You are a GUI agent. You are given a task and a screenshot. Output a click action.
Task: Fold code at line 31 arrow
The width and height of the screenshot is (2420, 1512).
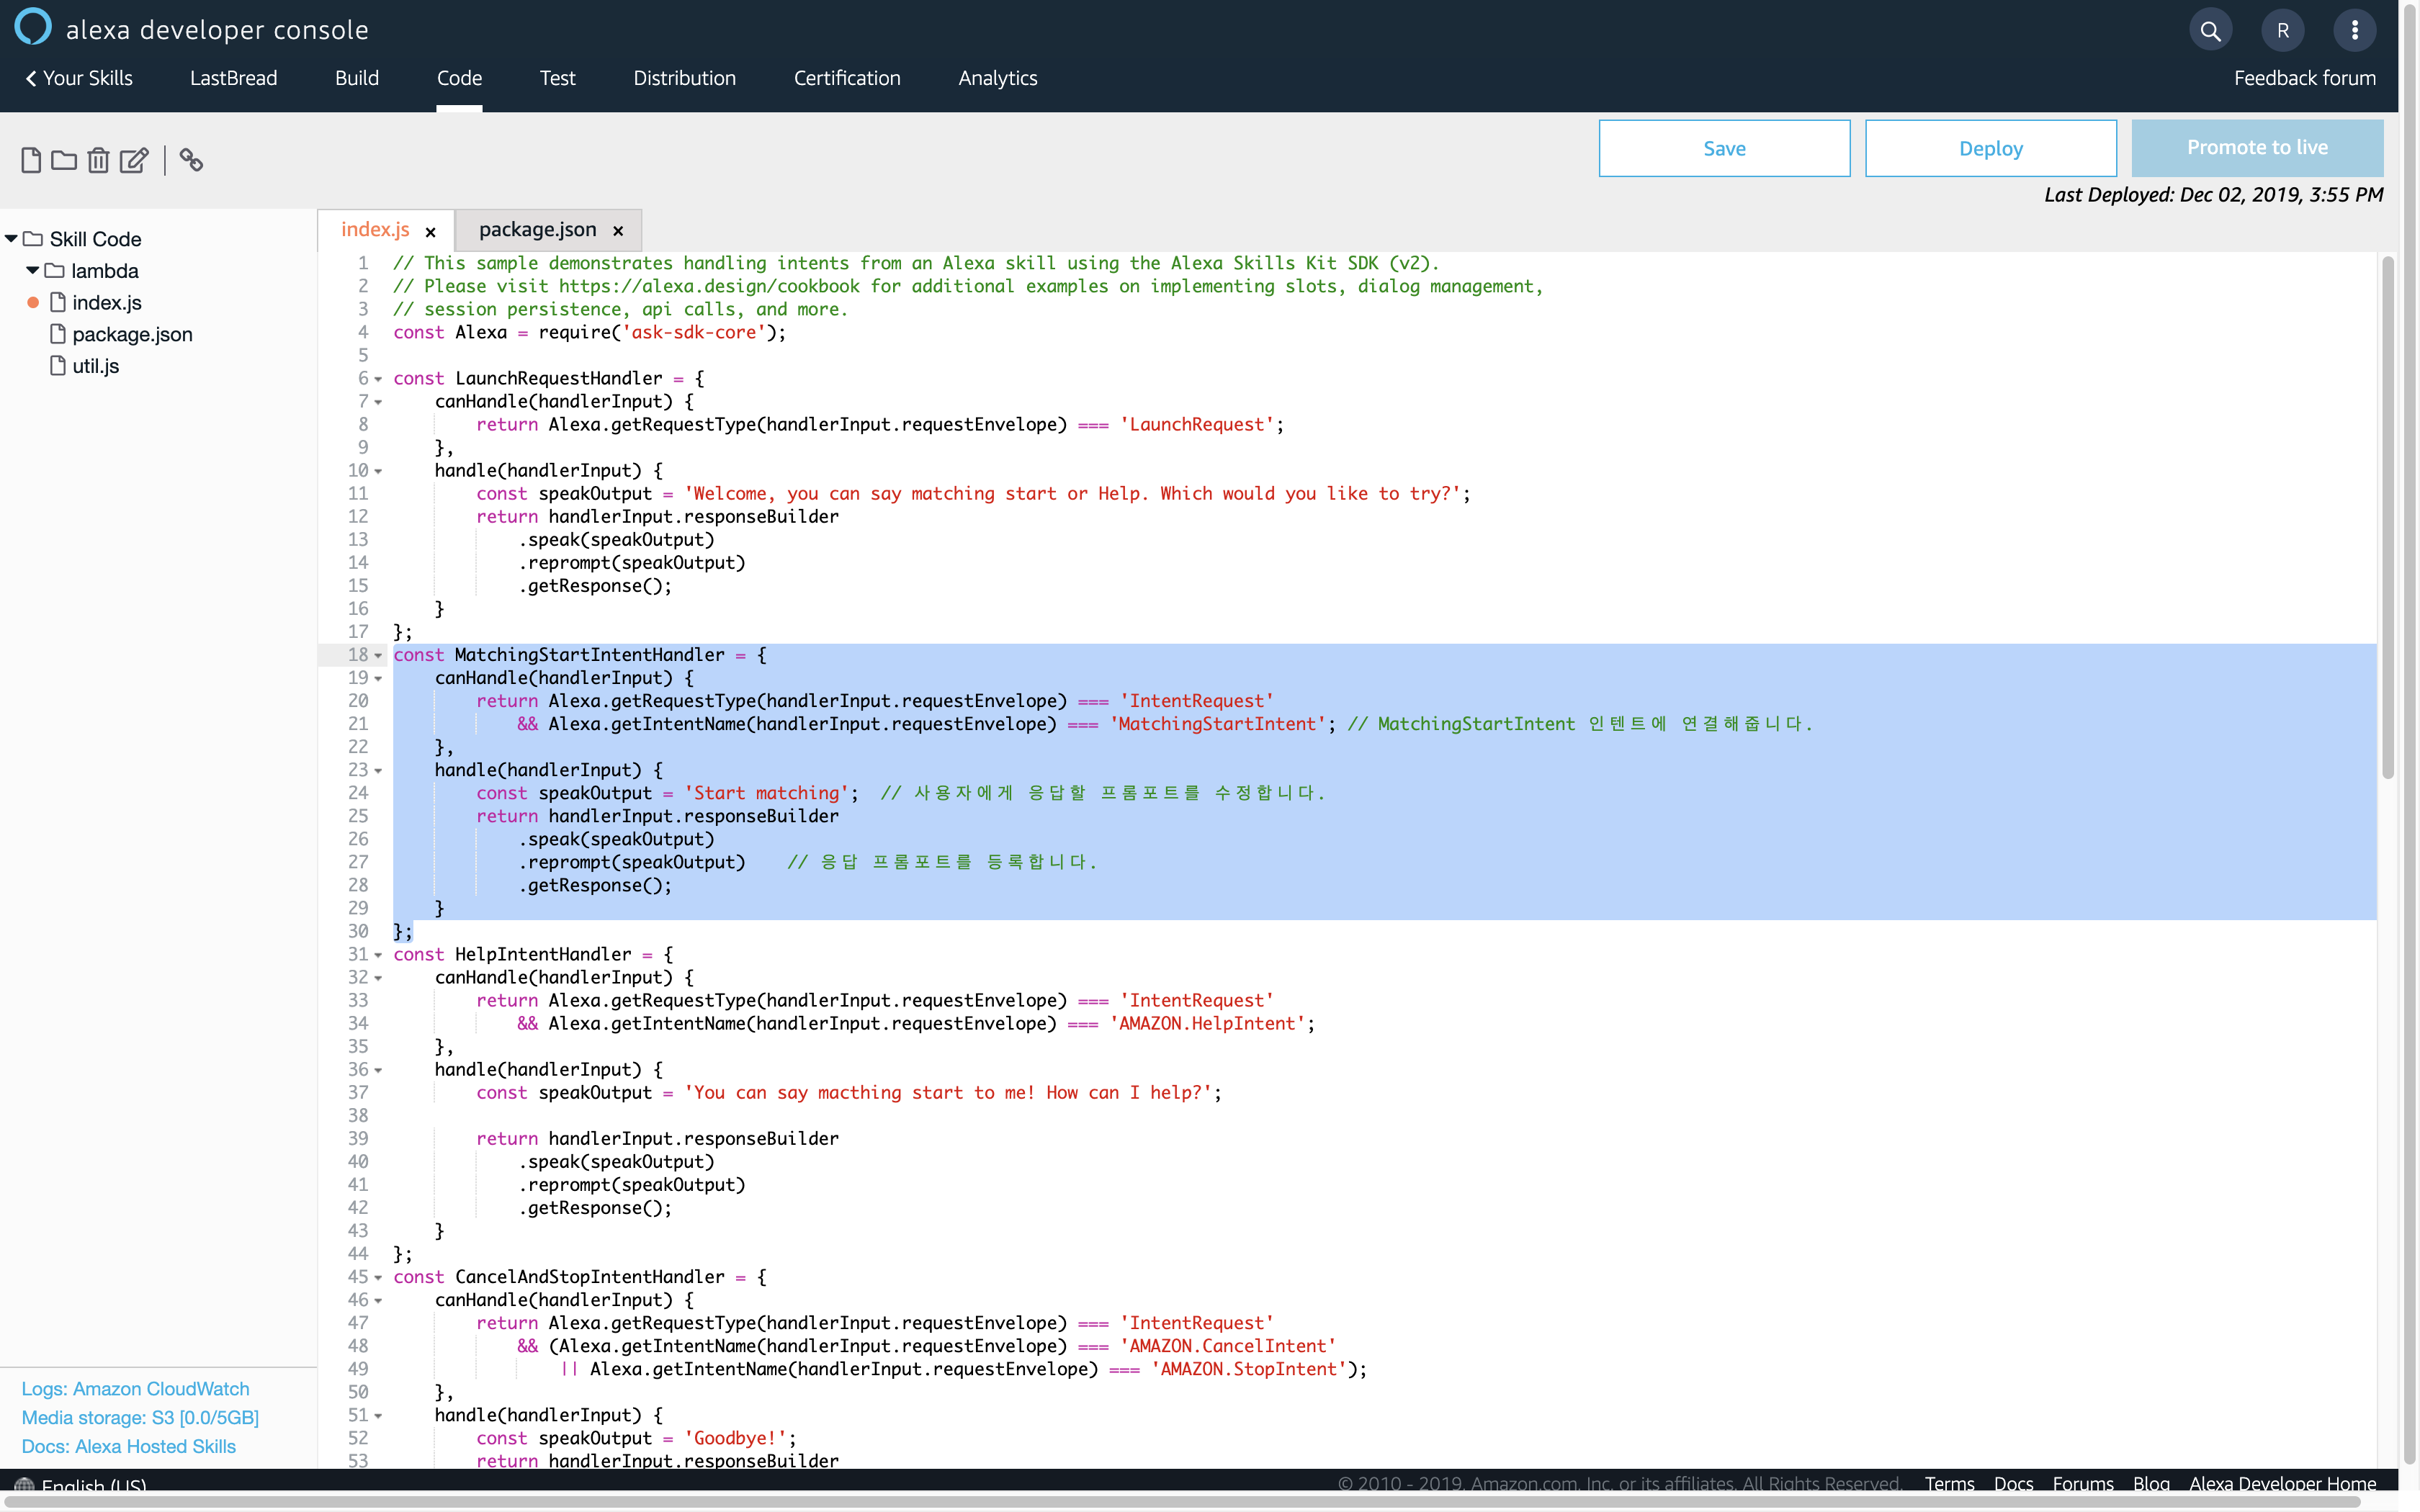pos(378,955)
